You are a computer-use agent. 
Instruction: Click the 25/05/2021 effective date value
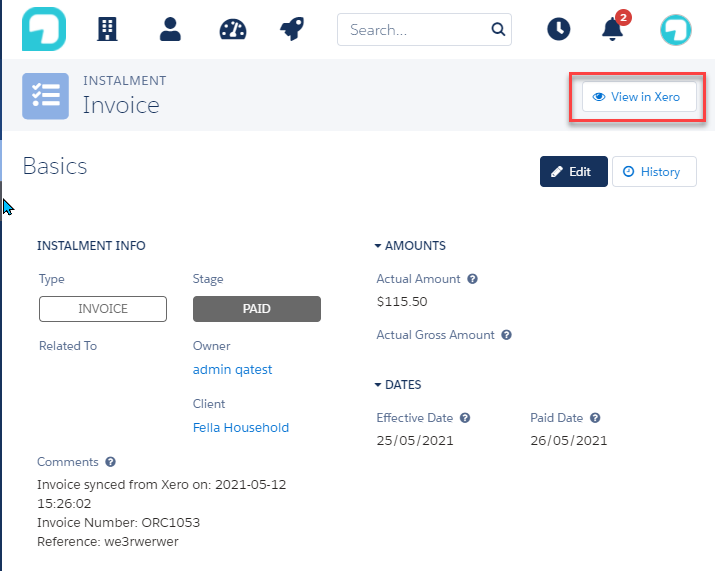coord(415,441)
